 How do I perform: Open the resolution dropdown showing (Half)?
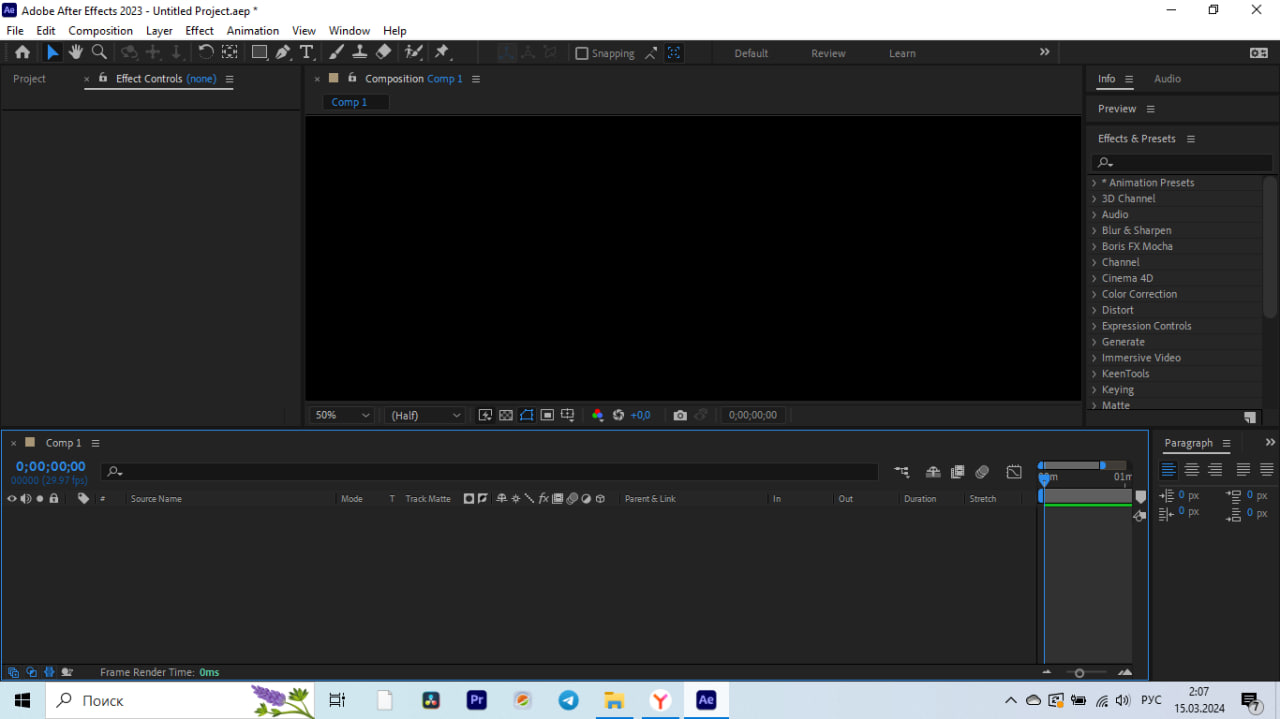(x=424, y=414)
